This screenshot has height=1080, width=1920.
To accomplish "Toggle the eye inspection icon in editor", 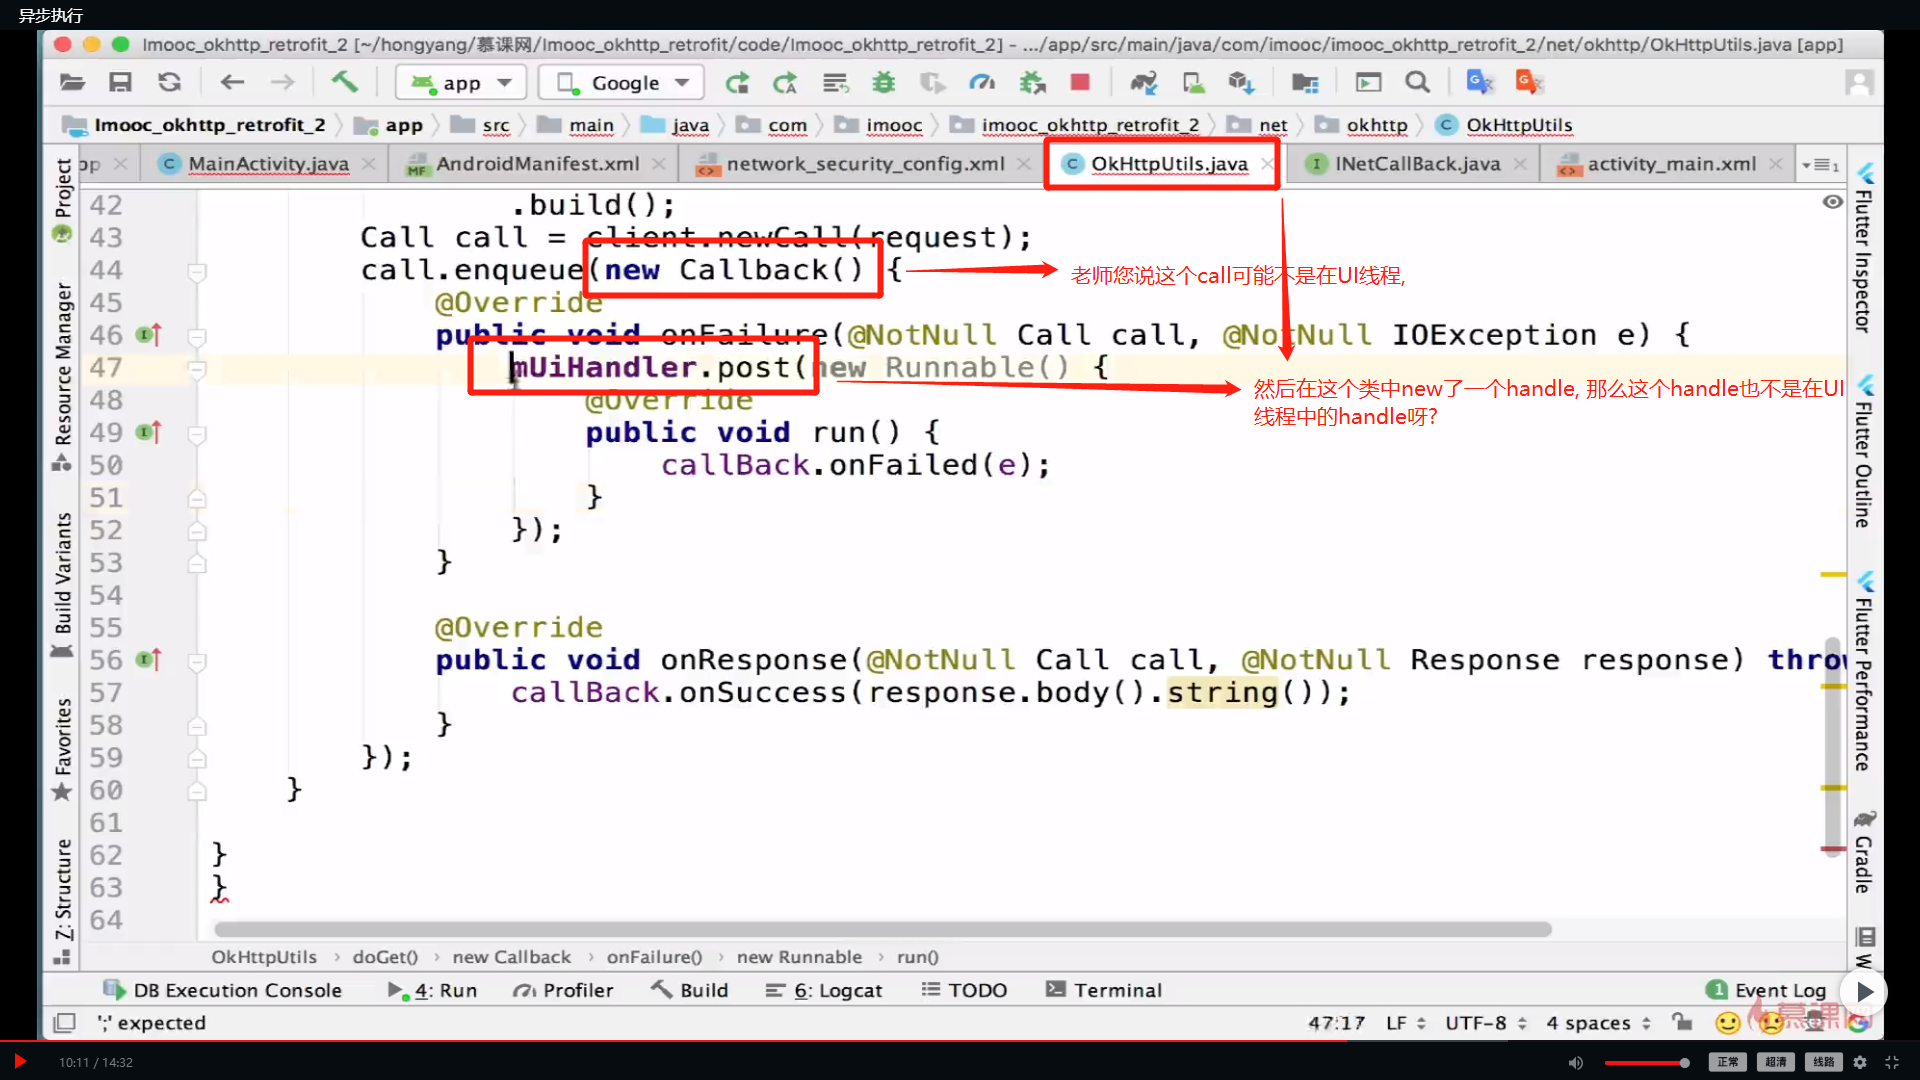I will pyautogui.click(x=1832, y=202).
